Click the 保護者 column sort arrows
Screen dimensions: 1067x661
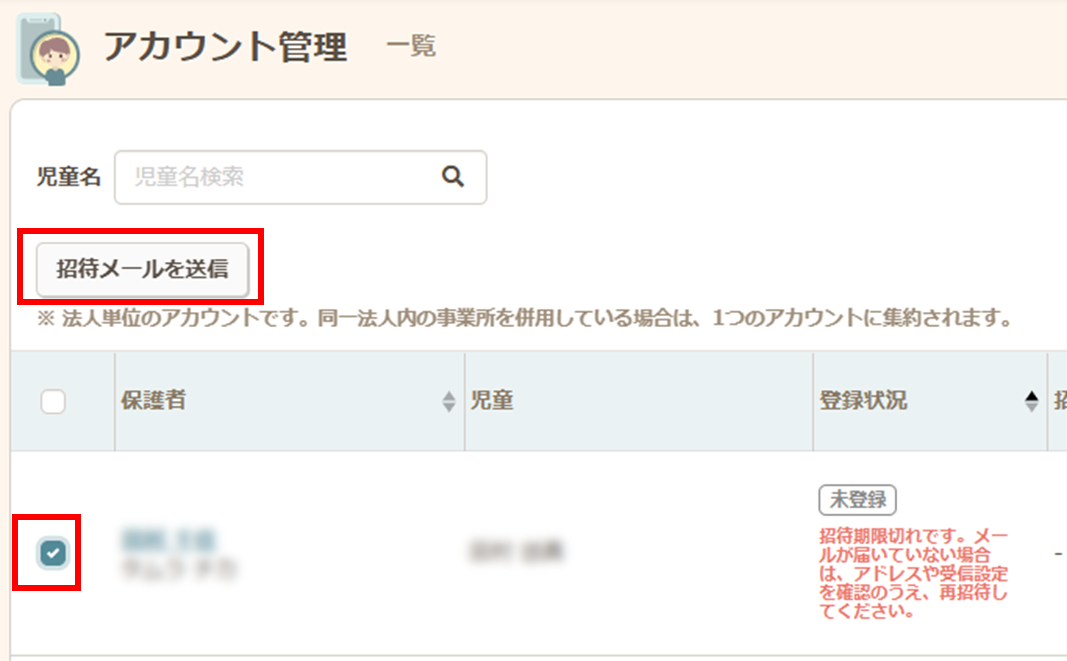pyautogui.click(x=448, y=402)
